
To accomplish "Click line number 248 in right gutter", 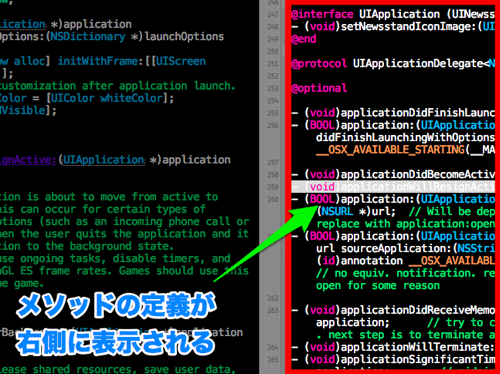I will pos(273,27).
